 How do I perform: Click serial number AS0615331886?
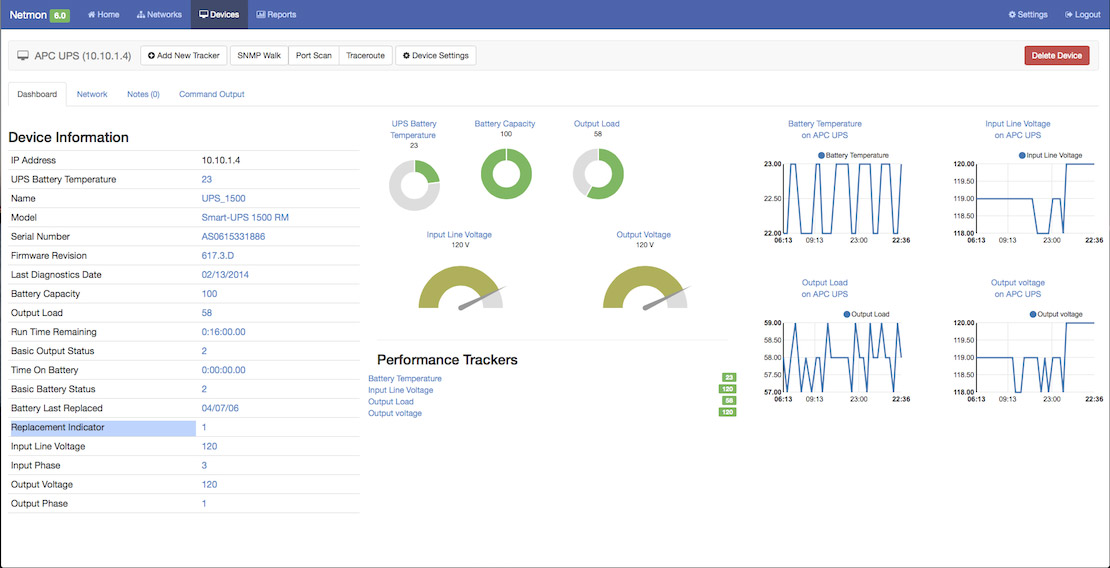234,237
